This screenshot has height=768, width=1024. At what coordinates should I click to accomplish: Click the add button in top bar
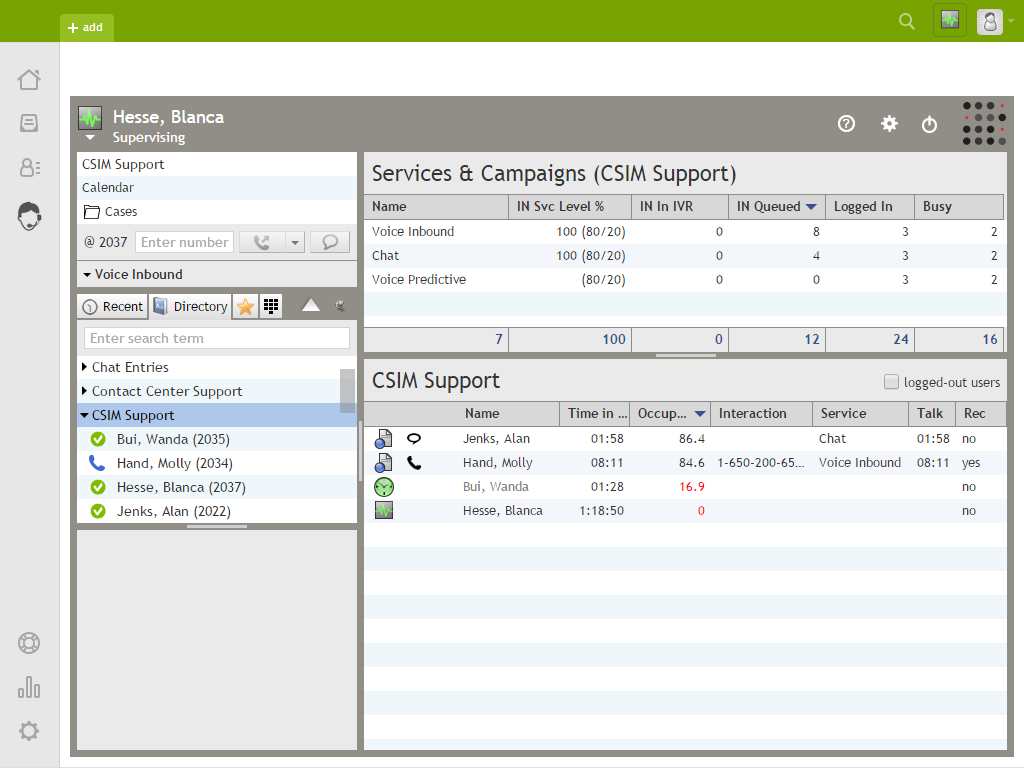86,28
